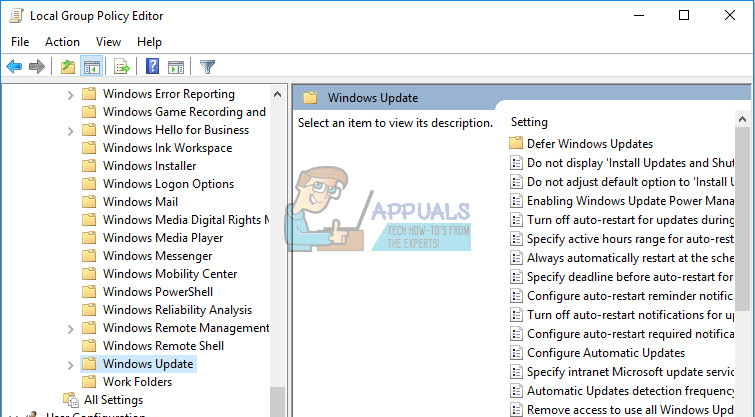
Task: Click policy icon beside Configure Automatic Updates
Action: 516,353
